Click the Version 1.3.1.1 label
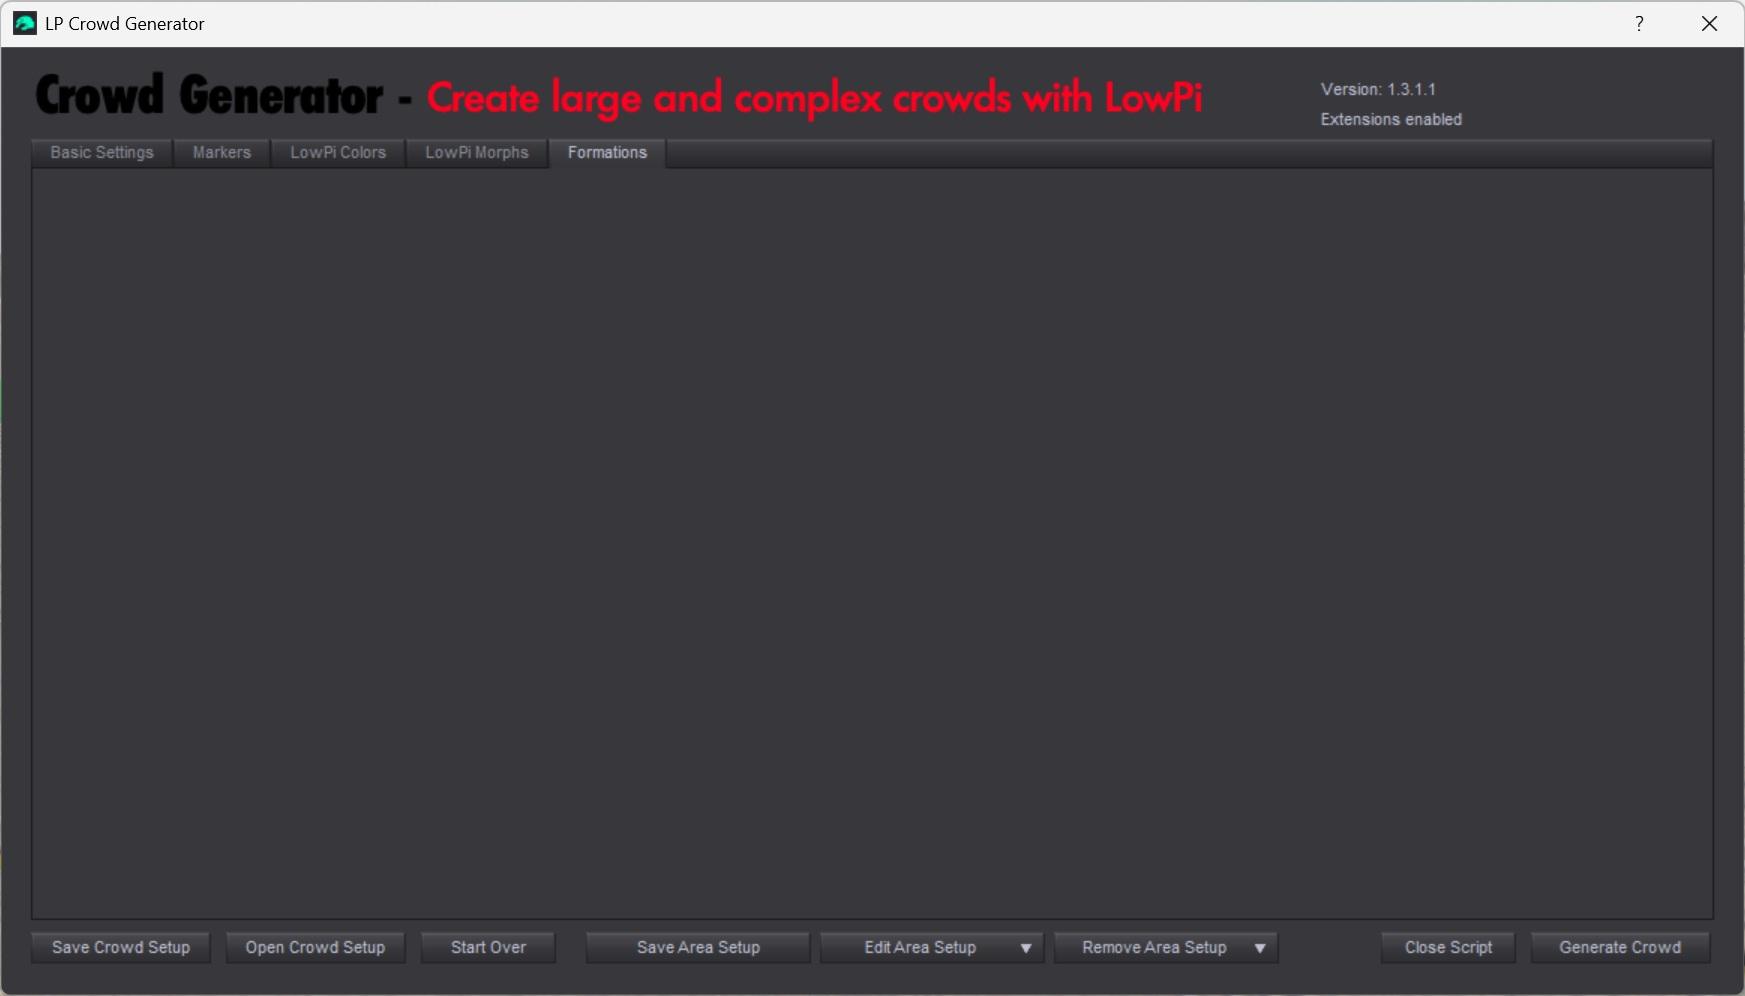1745x996 pixels. coord(1378,89)
